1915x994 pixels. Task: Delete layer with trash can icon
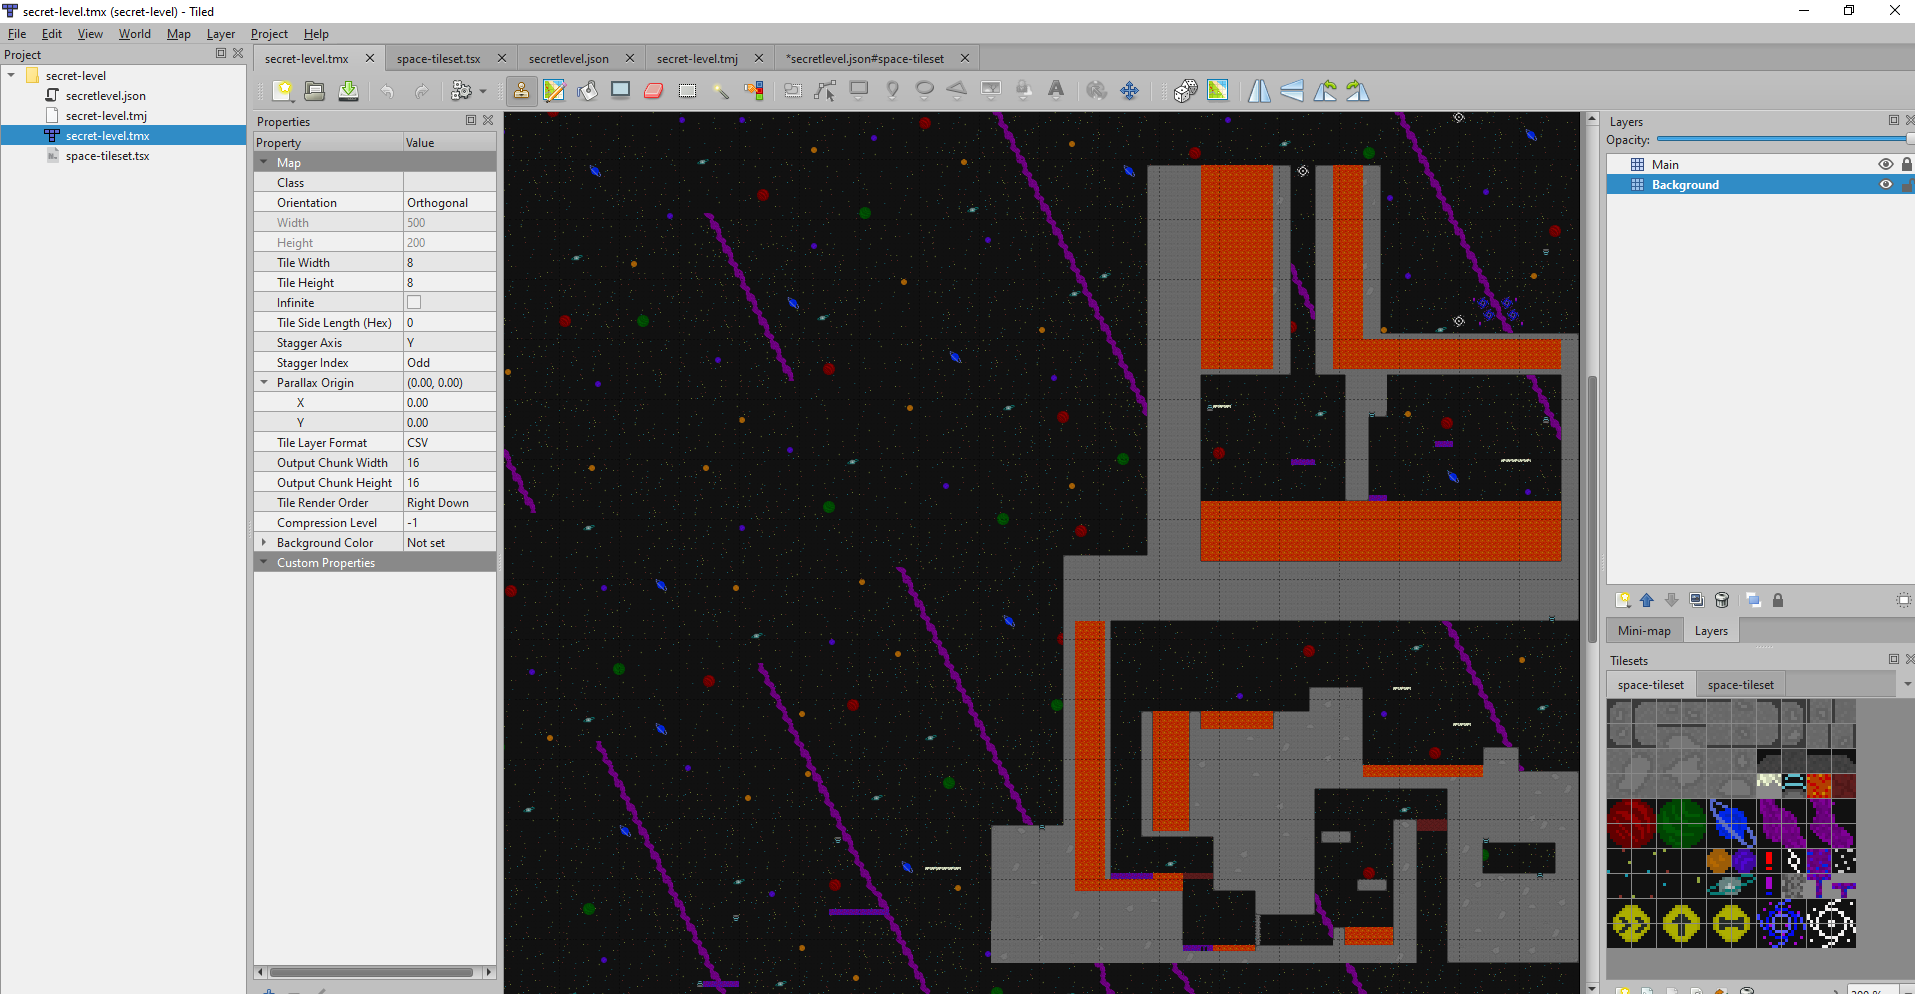click(x=1722, y=600)
